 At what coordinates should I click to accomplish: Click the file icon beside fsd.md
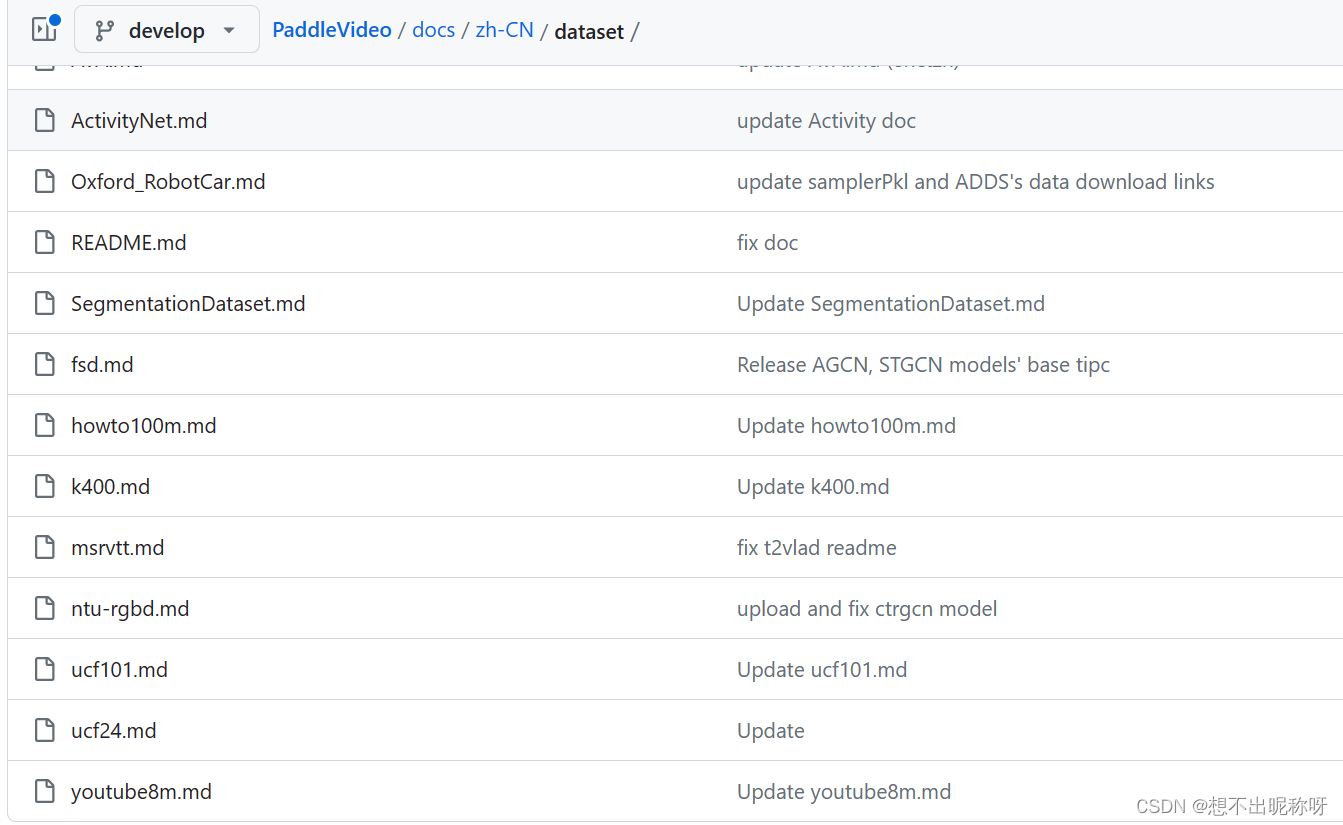[x=45, y=365]
